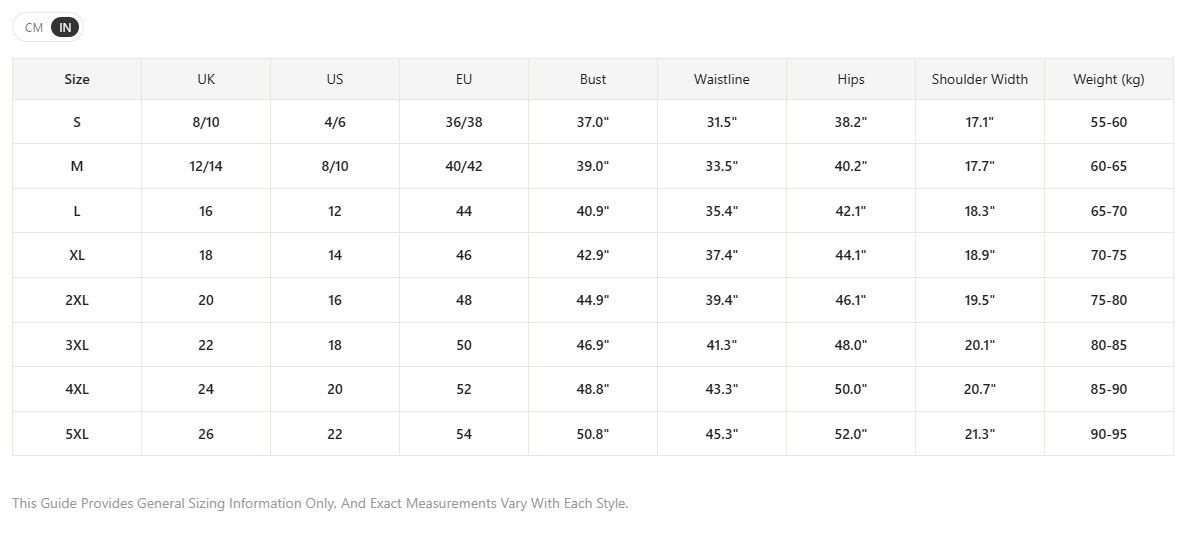Screen dimensions: 1192x533
Task: Click the Weight (kg) column header
Action: click(1108, 79)
